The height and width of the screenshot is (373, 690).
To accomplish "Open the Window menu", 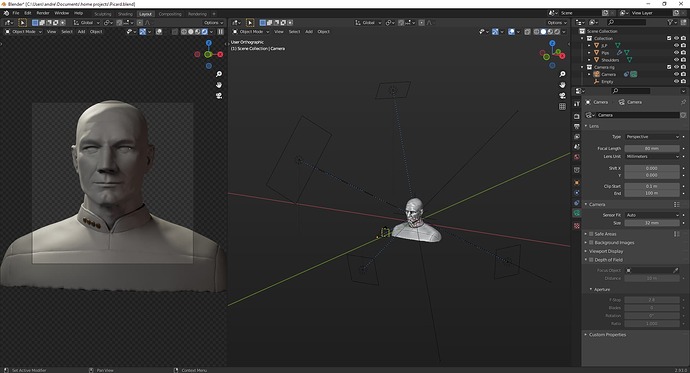I will (62, 13).
